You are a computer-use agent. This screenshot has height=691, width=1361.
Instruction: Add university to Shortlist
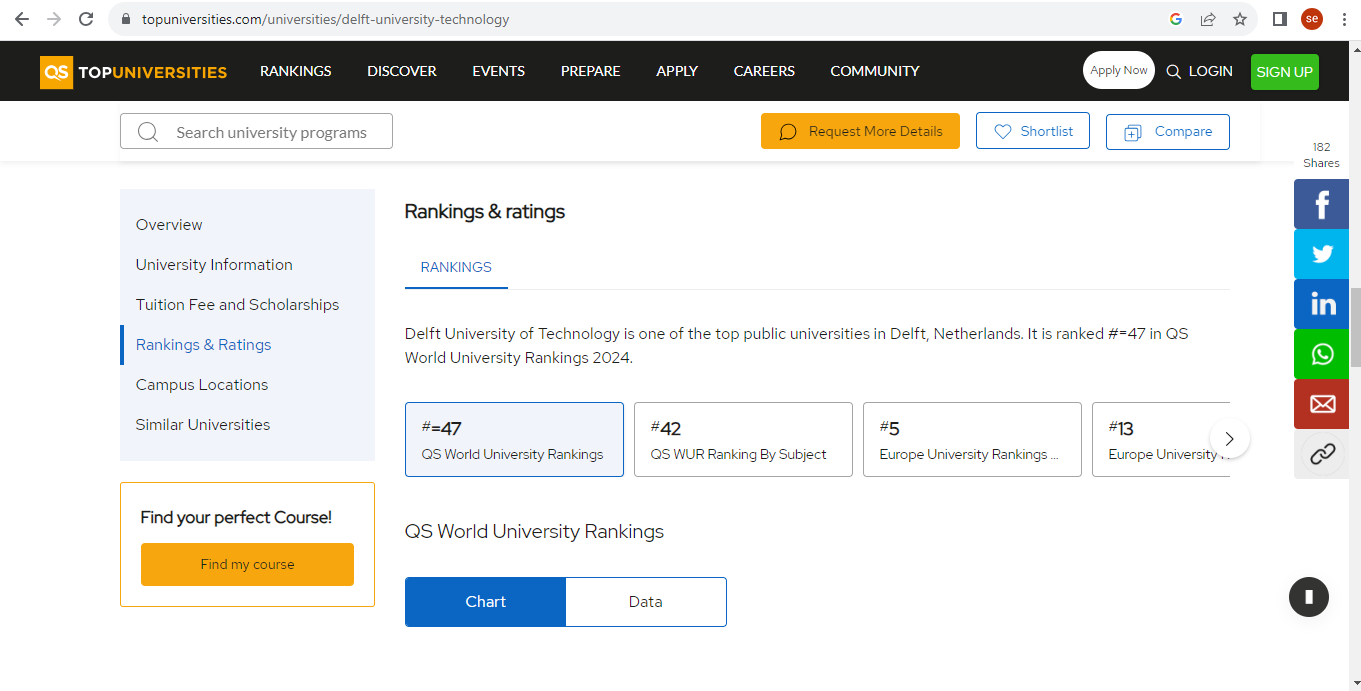point(1033,131)
